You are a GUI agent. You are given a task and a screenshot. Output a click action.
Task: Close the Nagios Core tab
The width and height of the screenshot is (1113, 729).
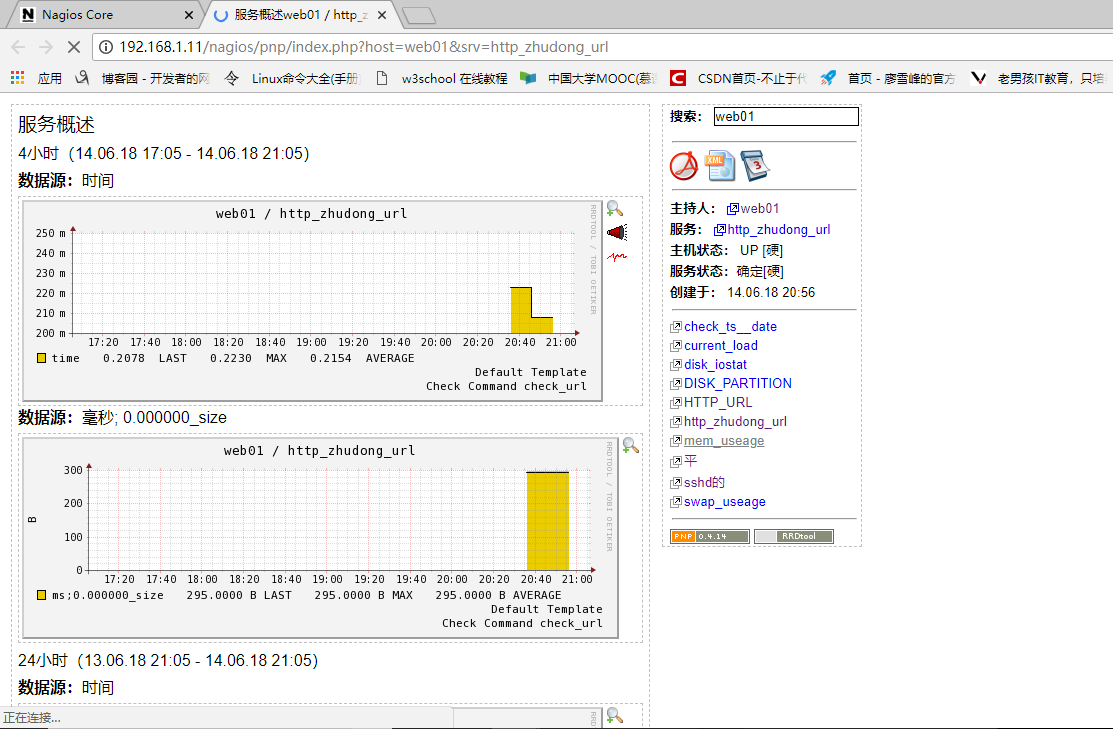click(x=189, y=15)
